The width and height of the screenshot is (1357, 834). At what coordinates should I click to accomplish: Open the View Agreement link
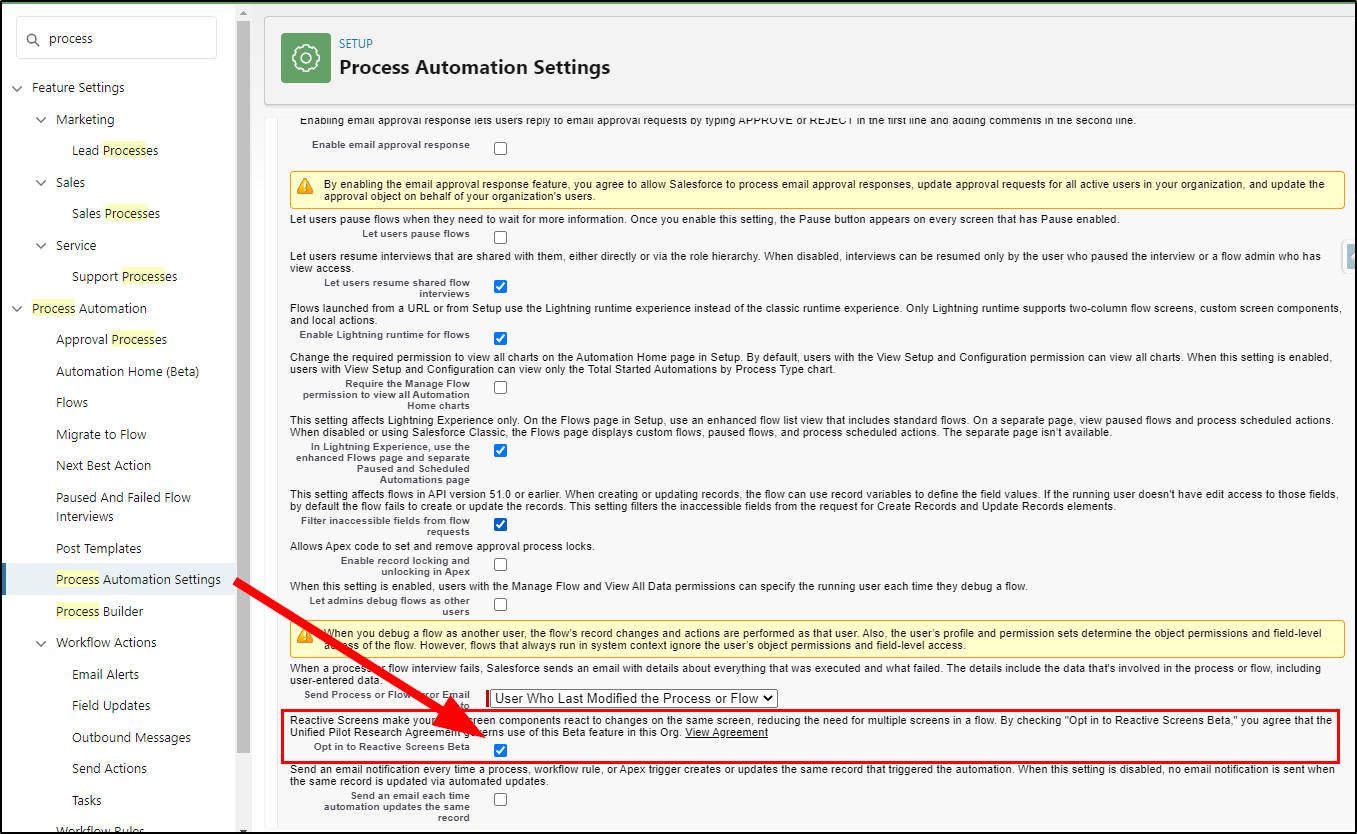727,732
